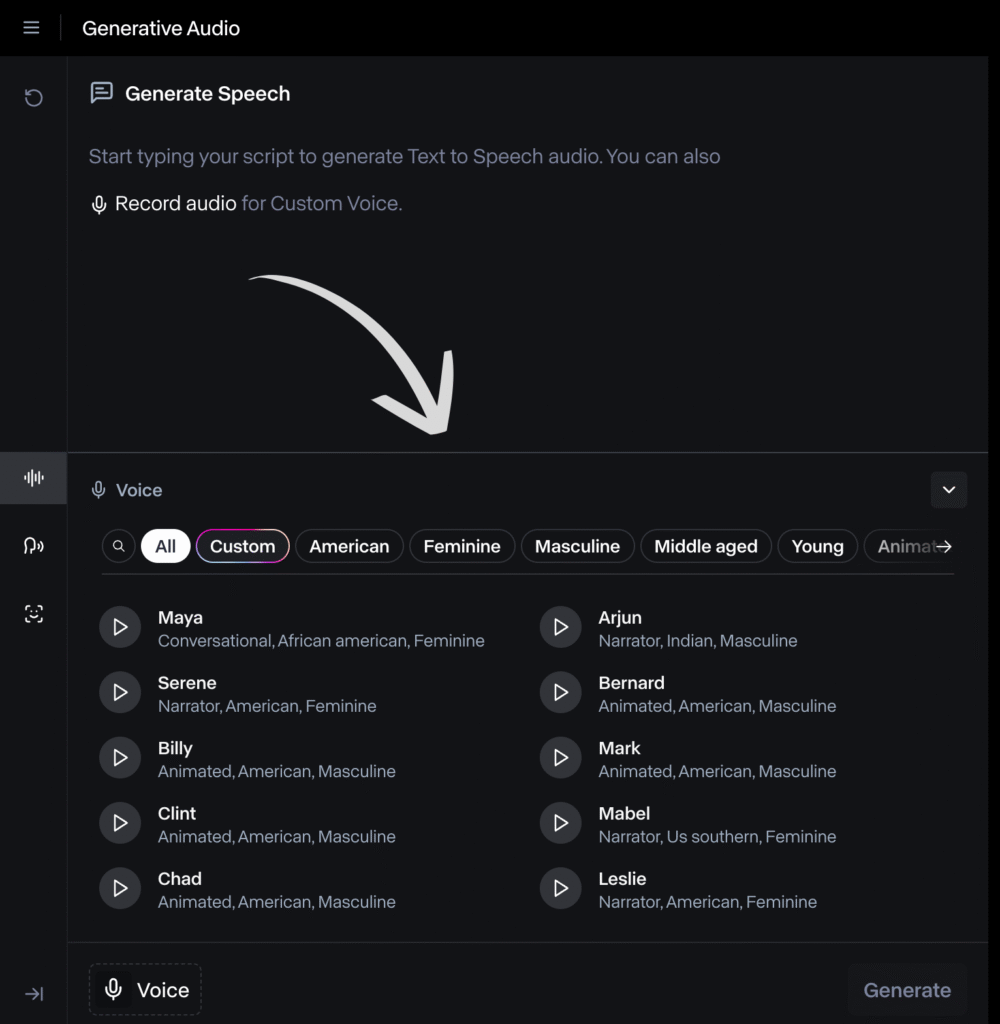Open the hamburger menu
This screenshot has width=1000, height=1024.
[31, 28]
